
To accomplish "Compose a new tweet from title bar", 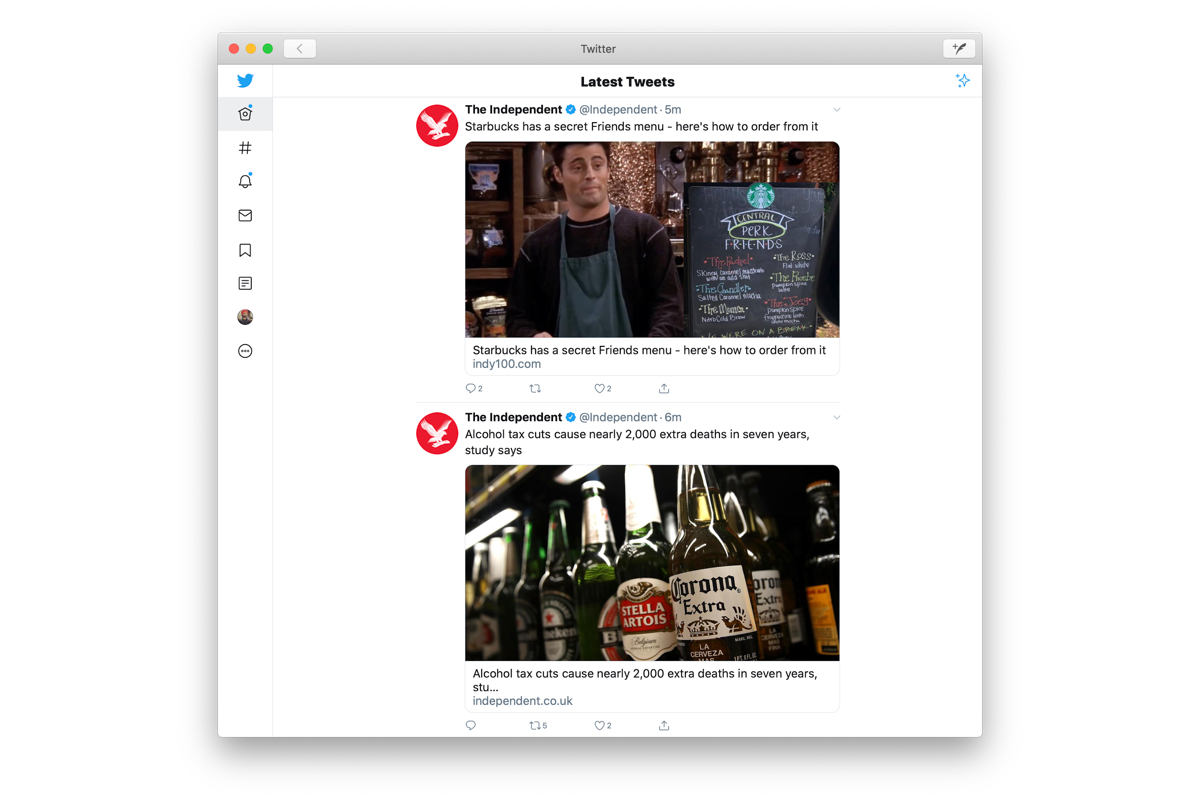I will coord(959,48).
